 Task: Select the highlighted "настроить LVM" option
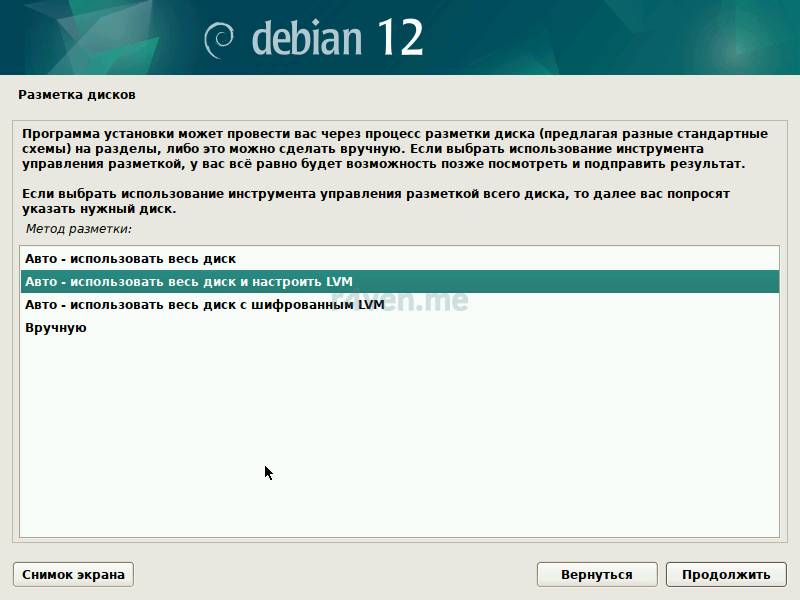point(188,281)
